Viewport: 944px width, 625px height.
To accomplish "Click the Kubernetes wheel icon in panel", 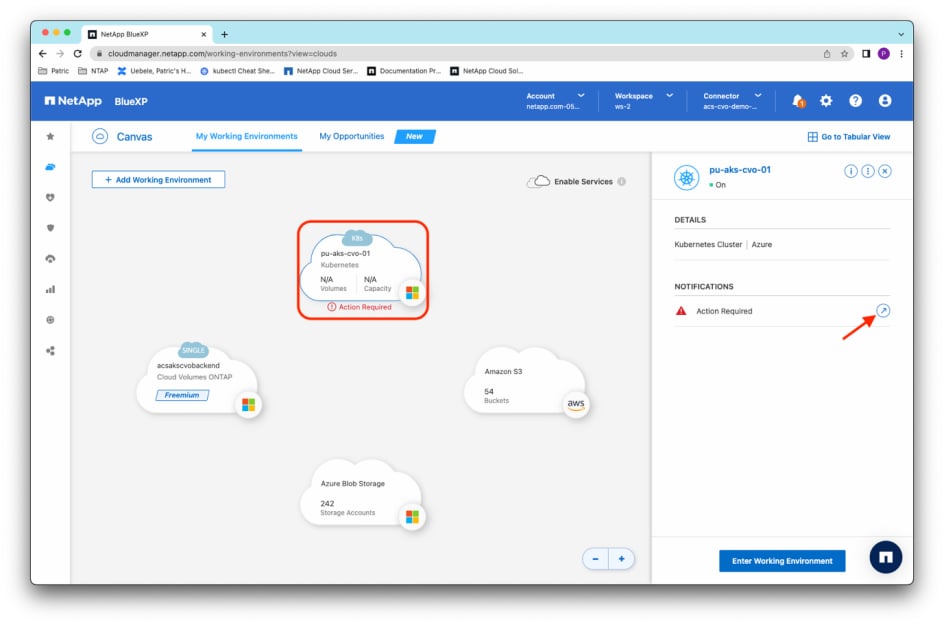I will click(686, 178).
